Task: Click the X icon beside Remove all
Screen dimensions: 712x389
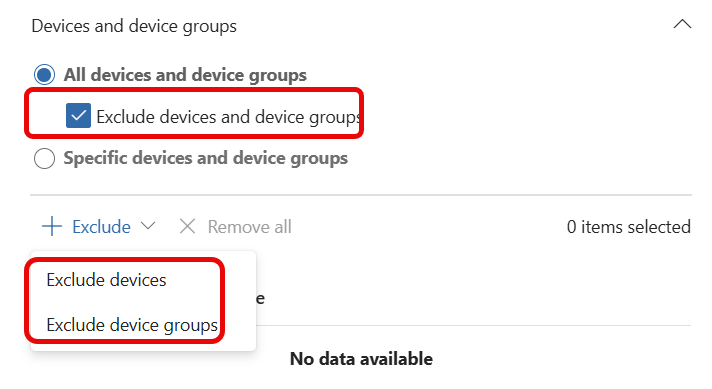Action: [x=187, y=226]
